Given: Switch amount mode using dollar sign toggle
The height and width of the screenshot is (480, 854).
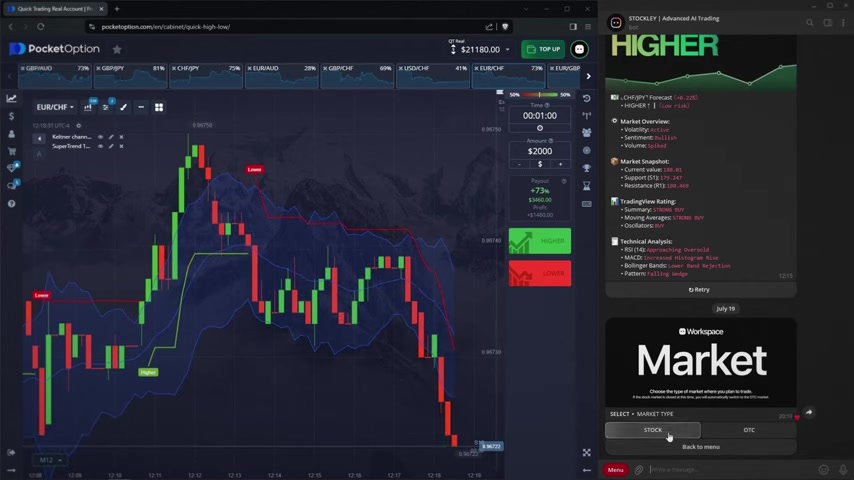Looking at the screenshot, I should click(x=540, y=164).
